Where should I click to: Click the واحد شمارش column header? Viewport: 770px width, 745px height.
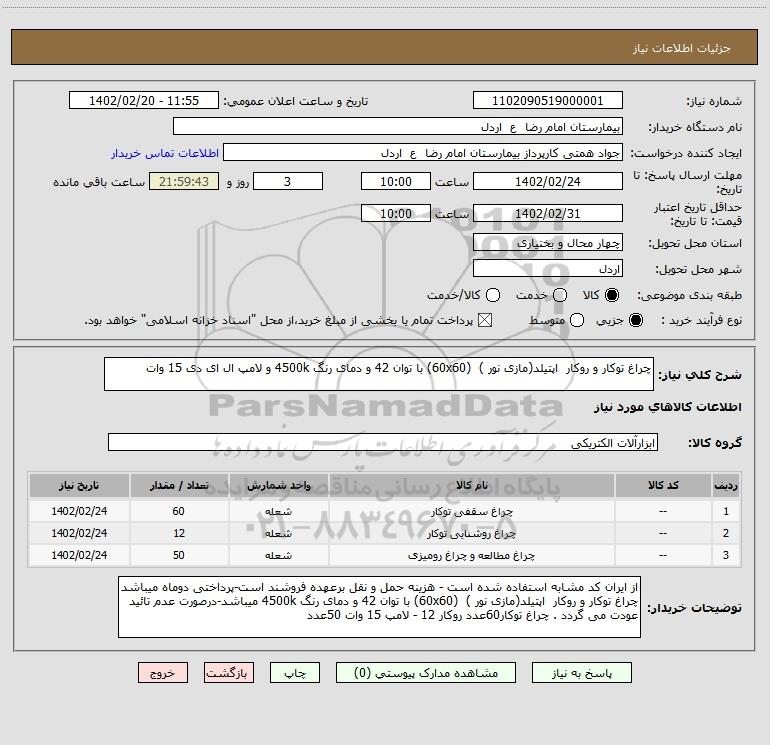(x=278, y=485)
